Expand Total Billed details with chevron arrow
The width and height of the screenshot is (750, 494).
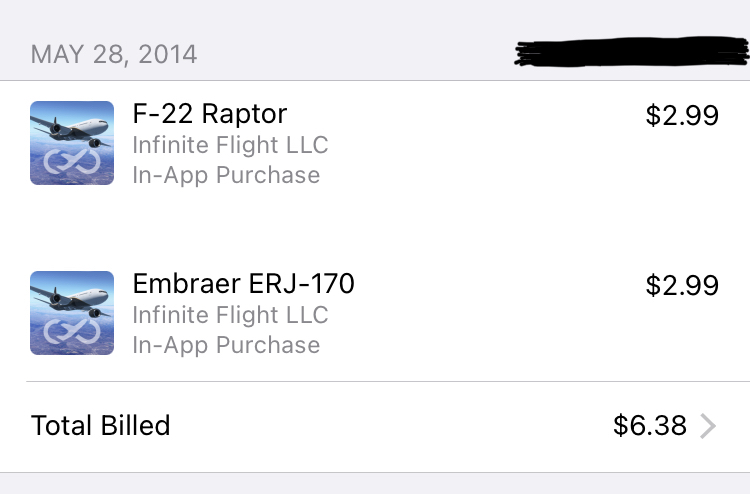point(708,427)
